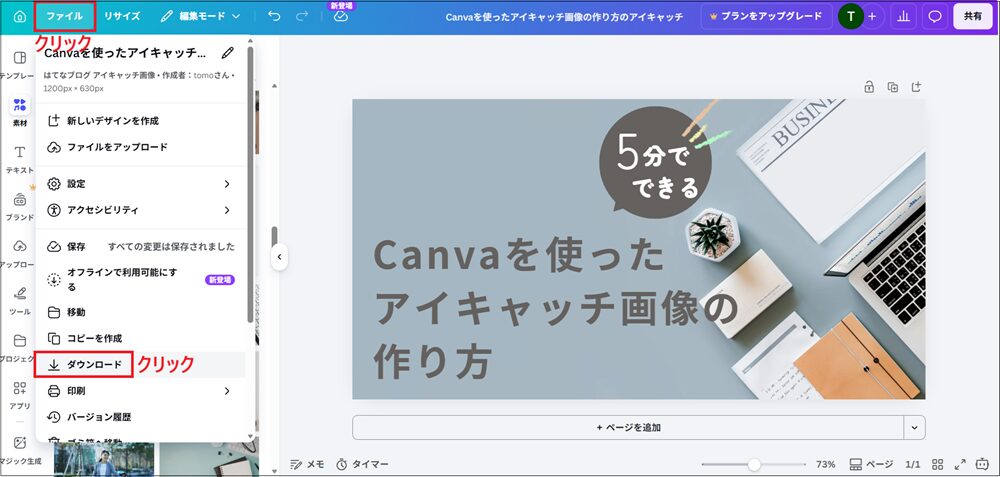
Task: Duplicate the page with copy icon
Action: click(x=893, y=87)
